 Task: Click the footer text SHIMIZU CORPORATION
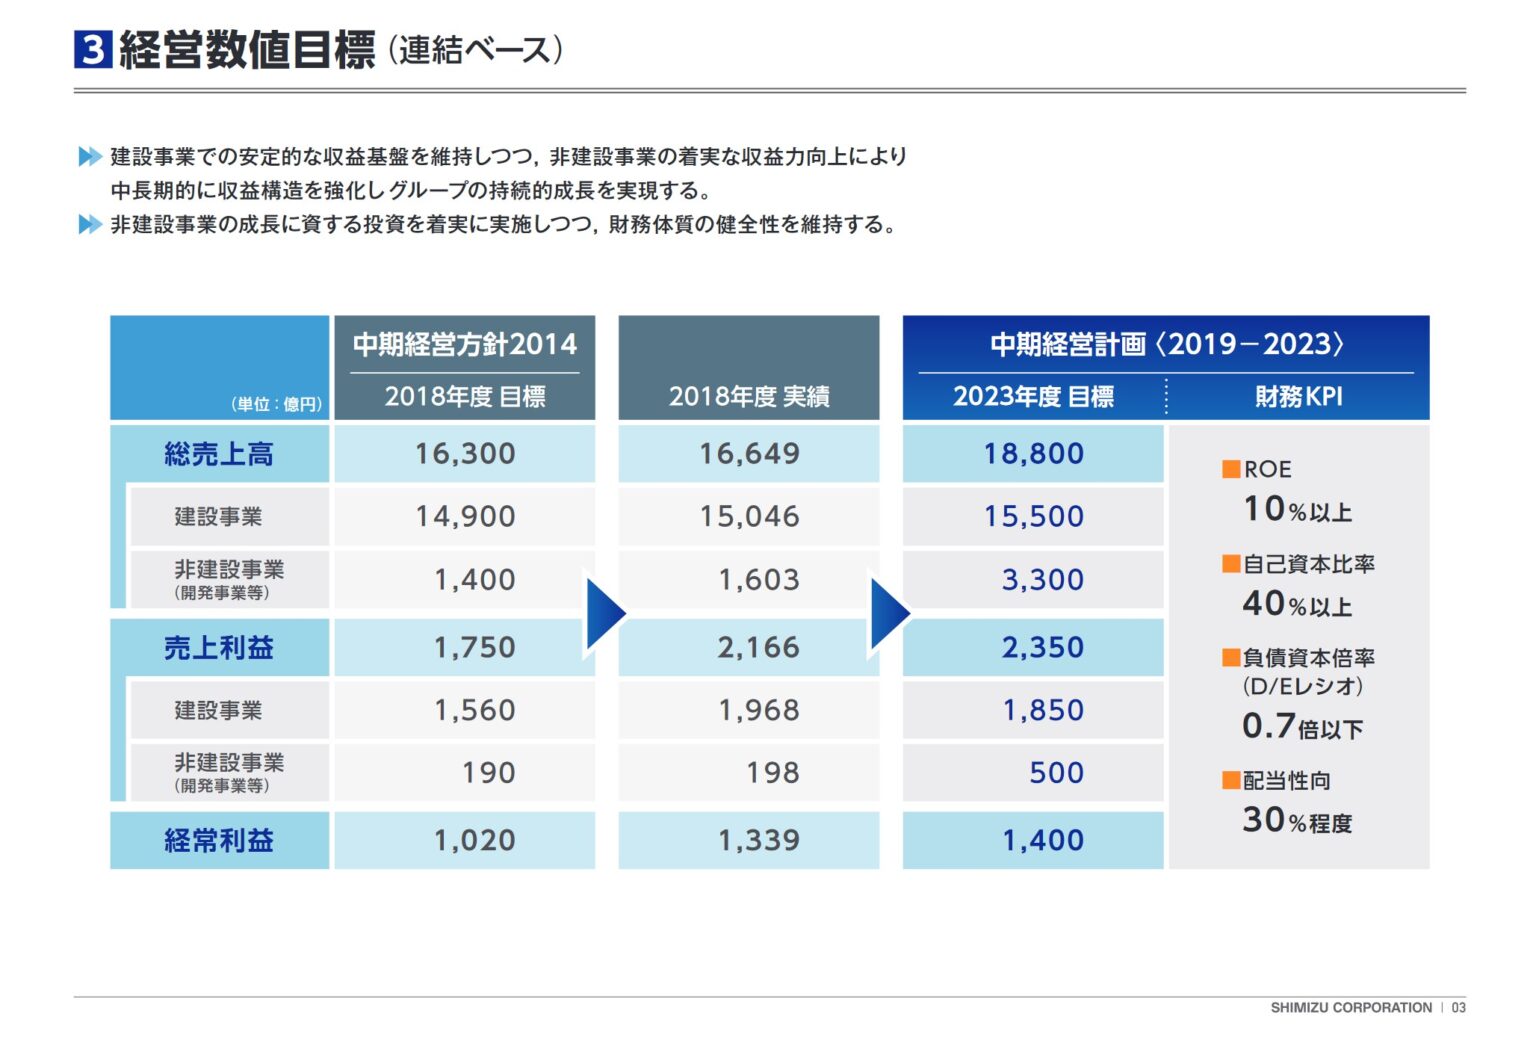[x=1351, y=1008]
